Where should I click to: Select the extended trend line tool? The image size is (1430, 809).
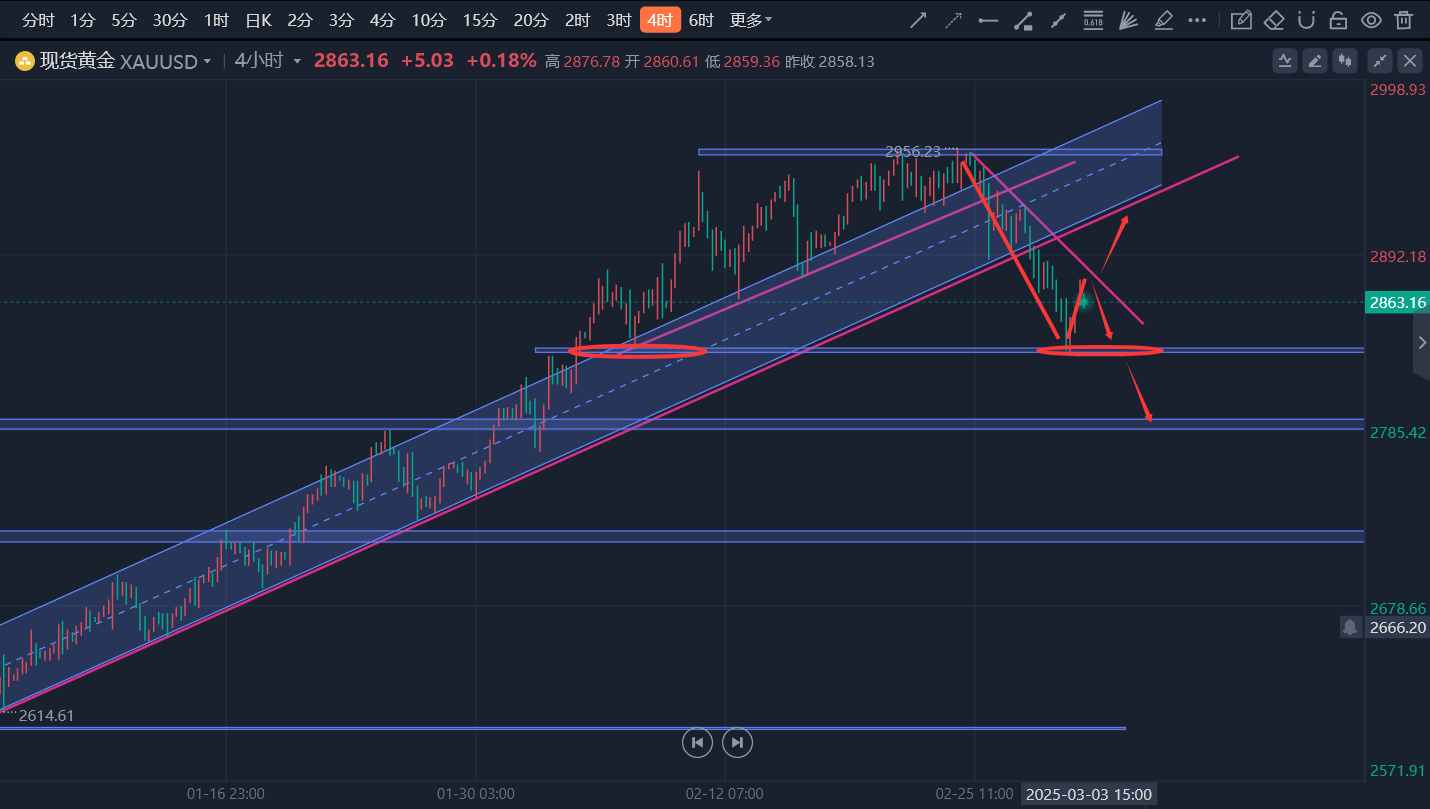(1058, 20)
